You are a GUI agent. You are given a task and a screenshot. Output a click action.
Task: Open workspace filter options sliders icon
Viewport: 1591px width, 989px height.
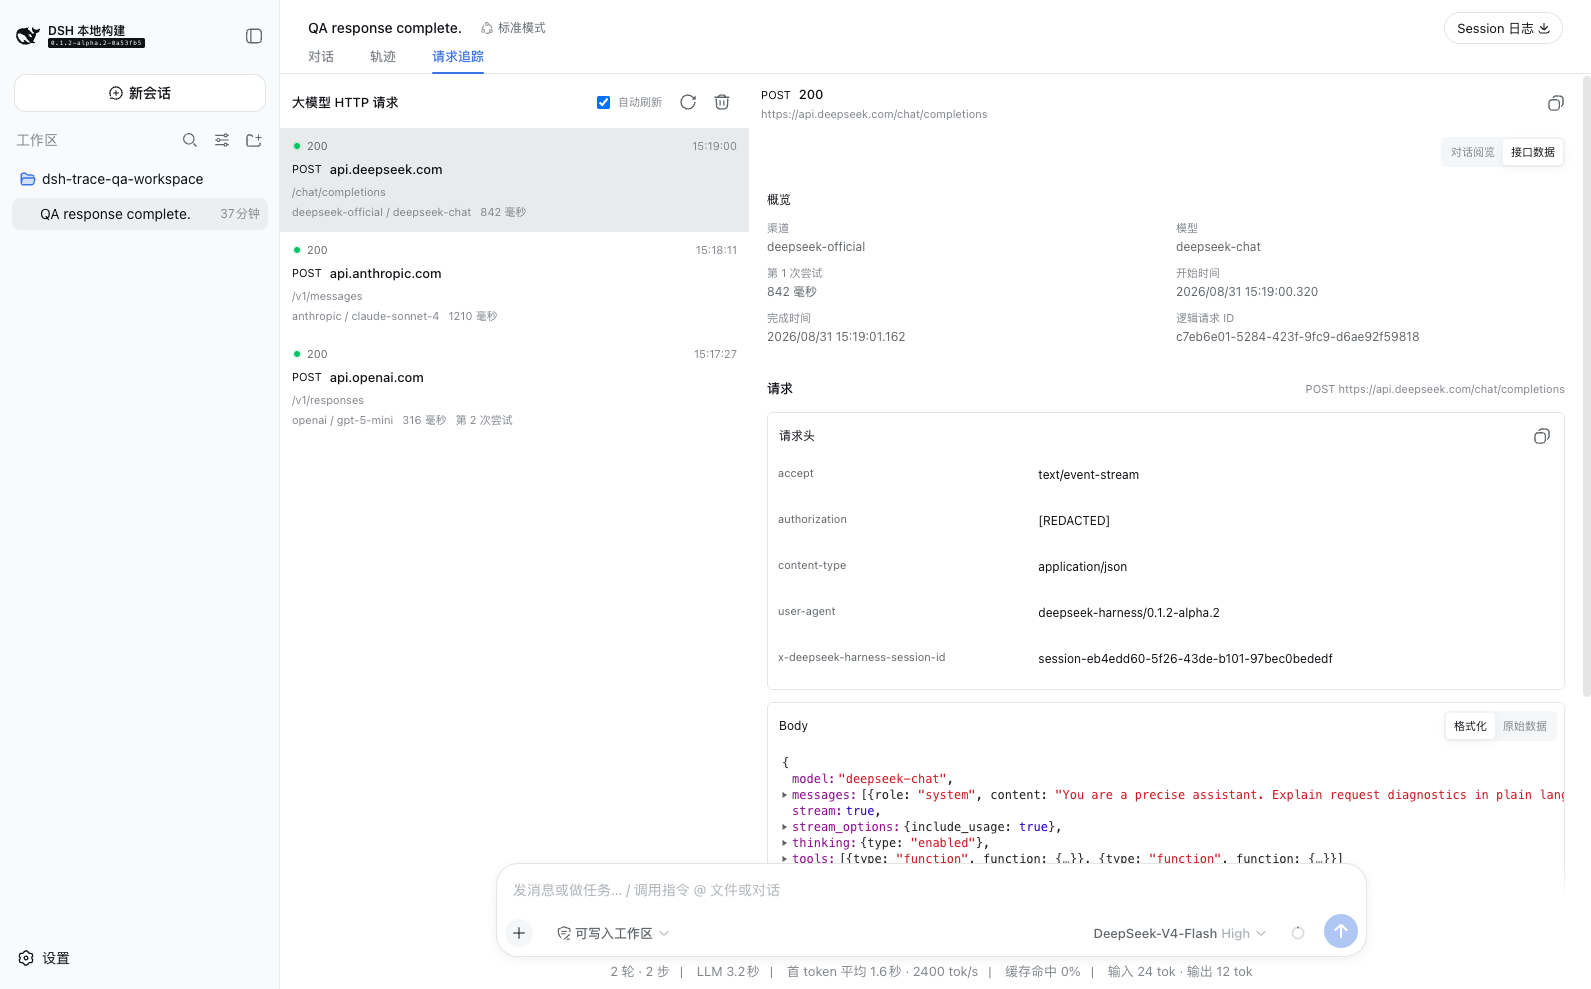click(222, 140)
